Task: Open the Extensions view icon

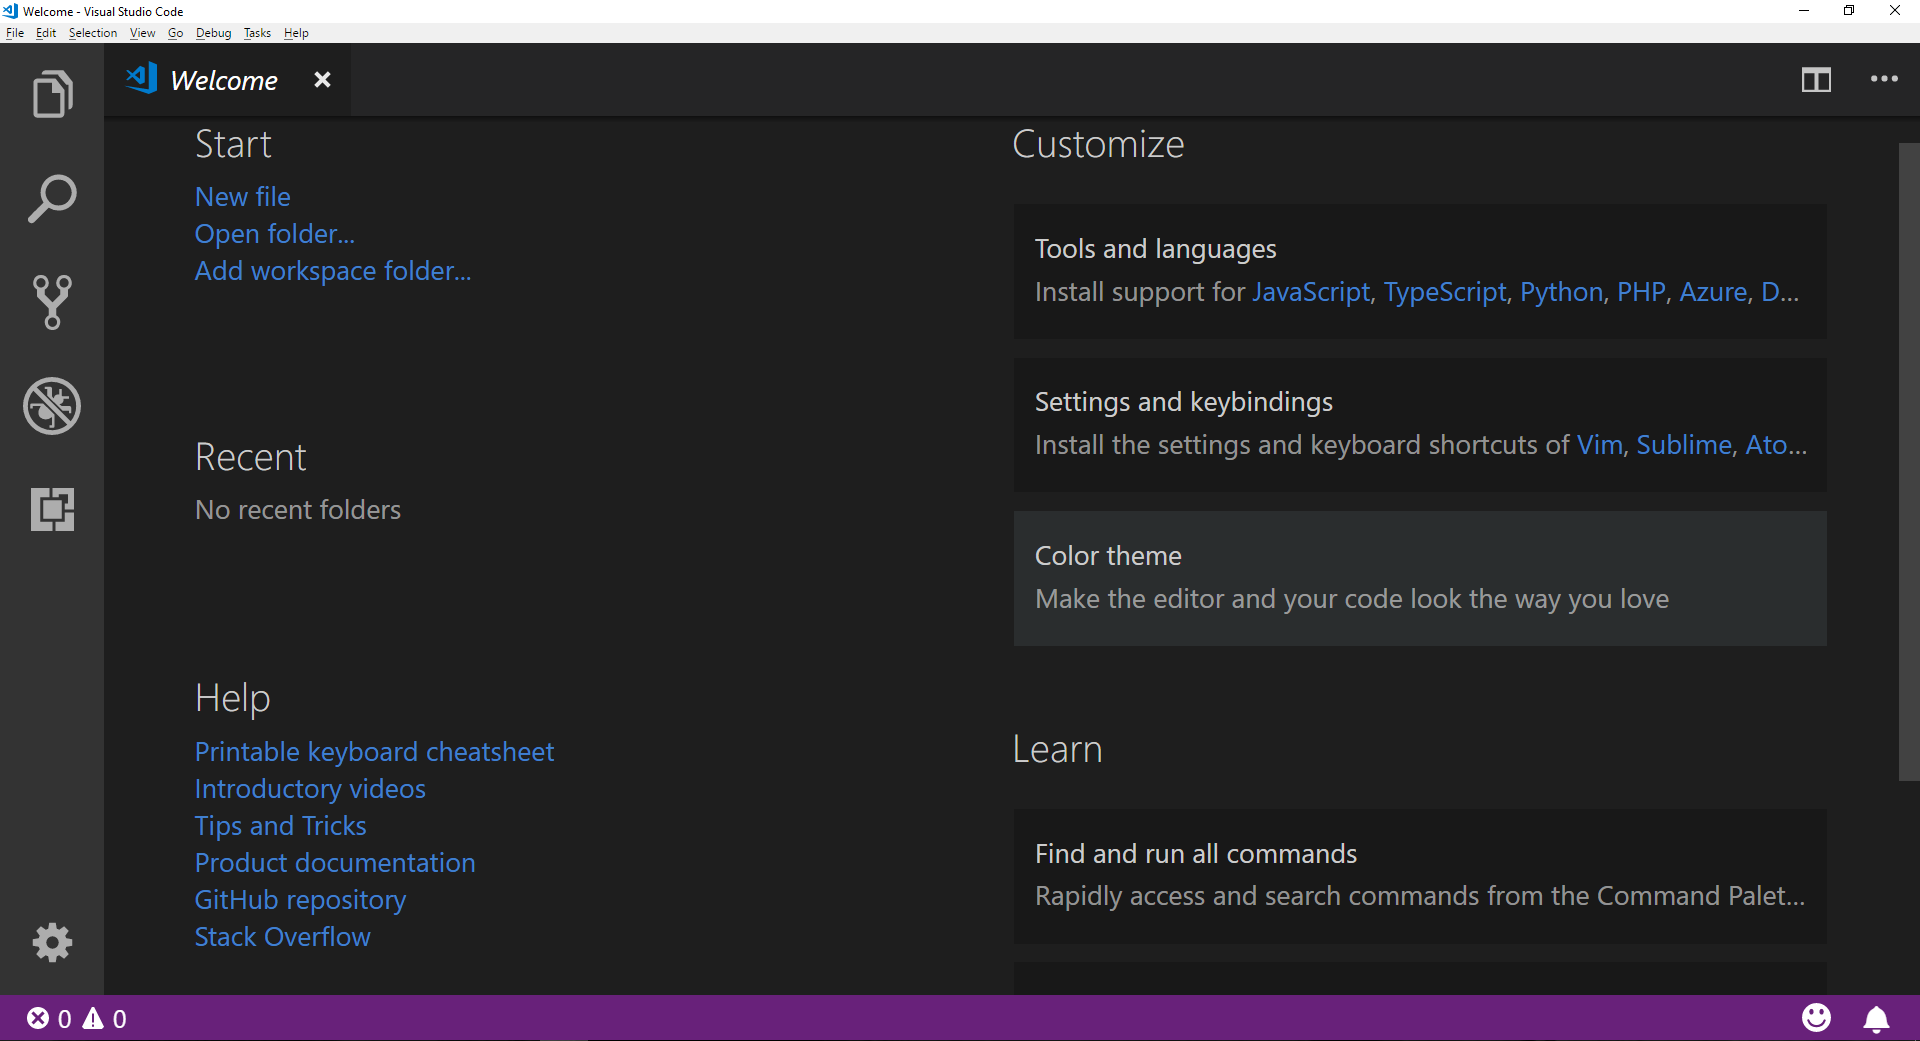Action: [52, 509]
